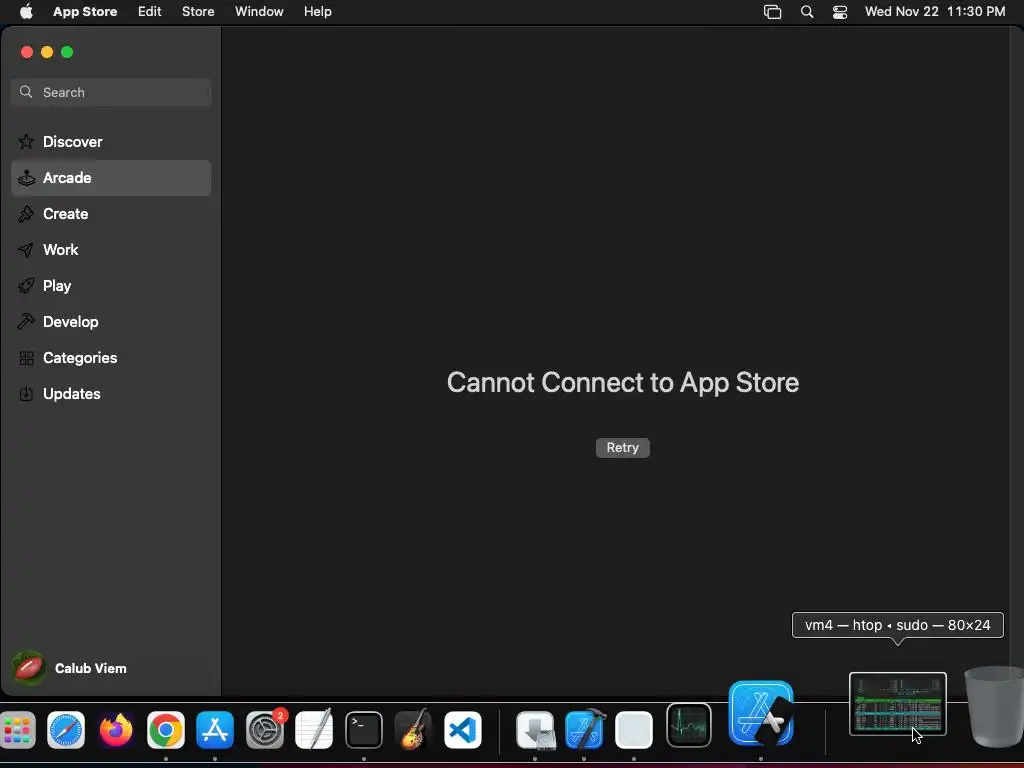Open the Window menu
1024x768 pixels.
259,11
